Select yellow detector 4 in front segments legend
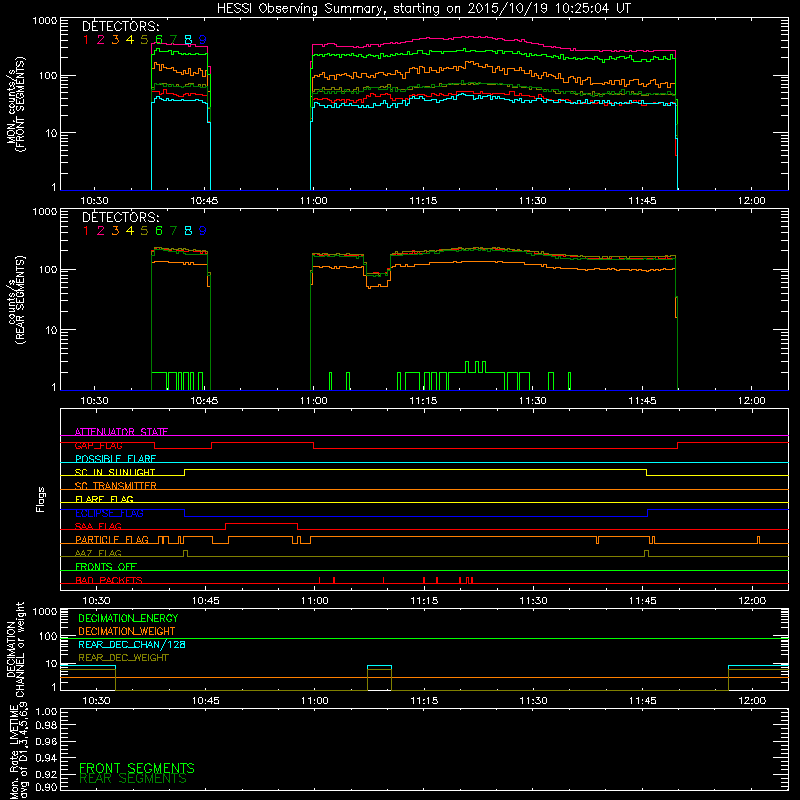Image resolution: width=800 pixels, height=800 pixels. click(x=130, y=40)
